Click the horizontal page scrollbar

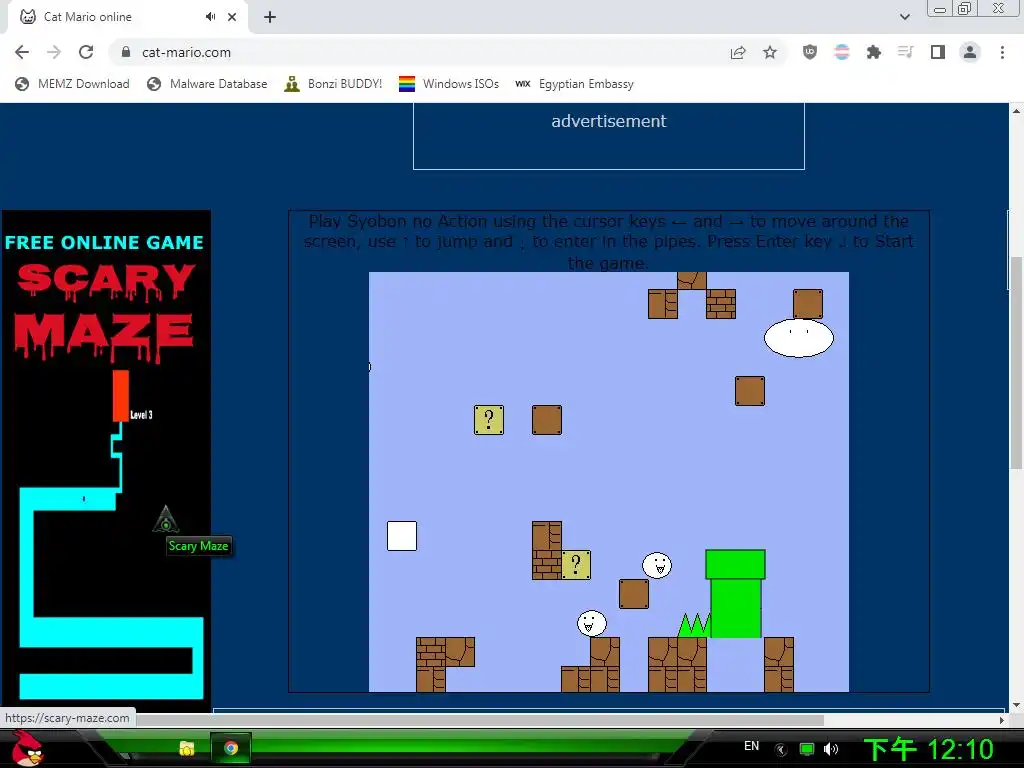click(479, 720)
